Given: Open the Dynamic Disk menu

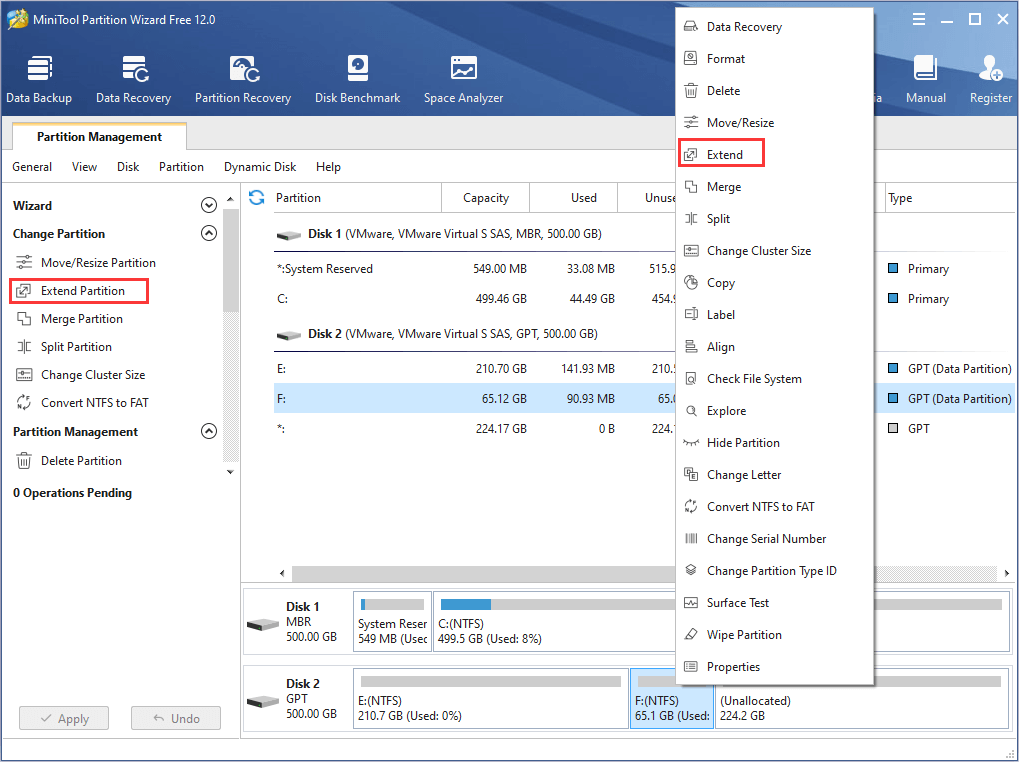Looking at the screenshot, I should click(x=259, y=166).
